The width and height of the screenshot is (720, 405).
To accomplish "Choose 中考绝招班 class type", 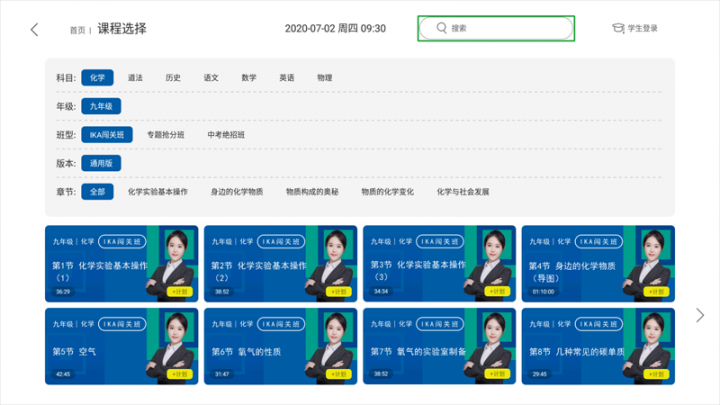I will click(x=226, y=135).
